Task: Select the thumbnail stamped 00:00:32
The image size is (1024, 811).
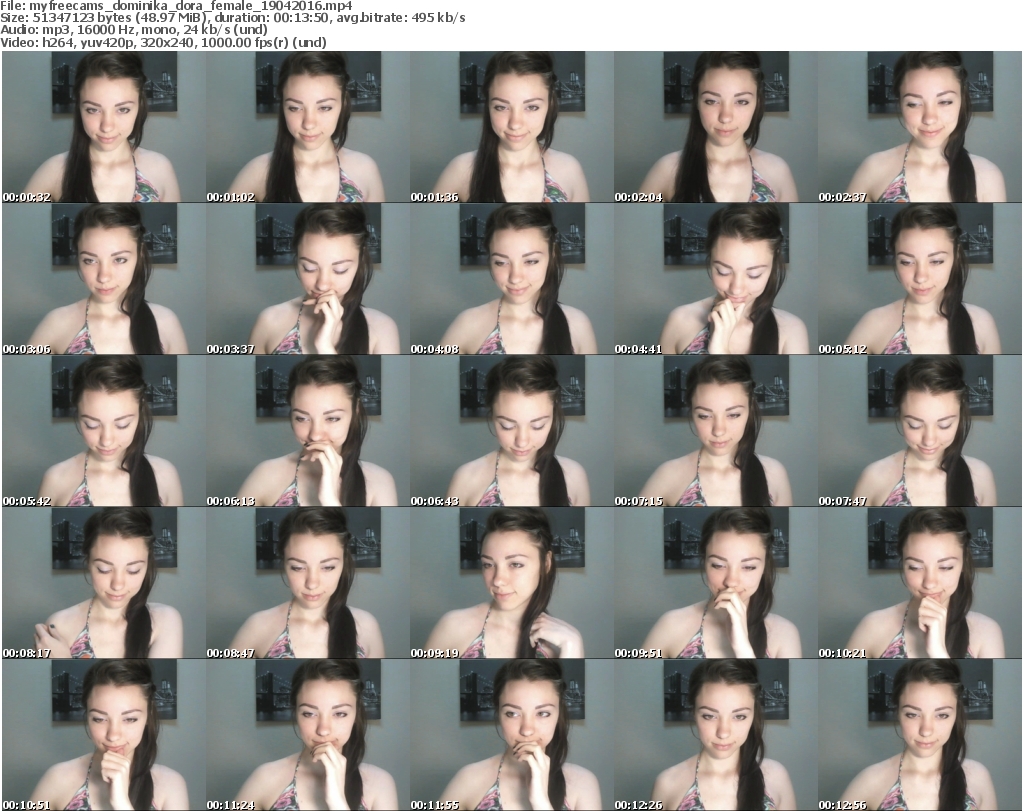Action: click(x=104, y=127)
